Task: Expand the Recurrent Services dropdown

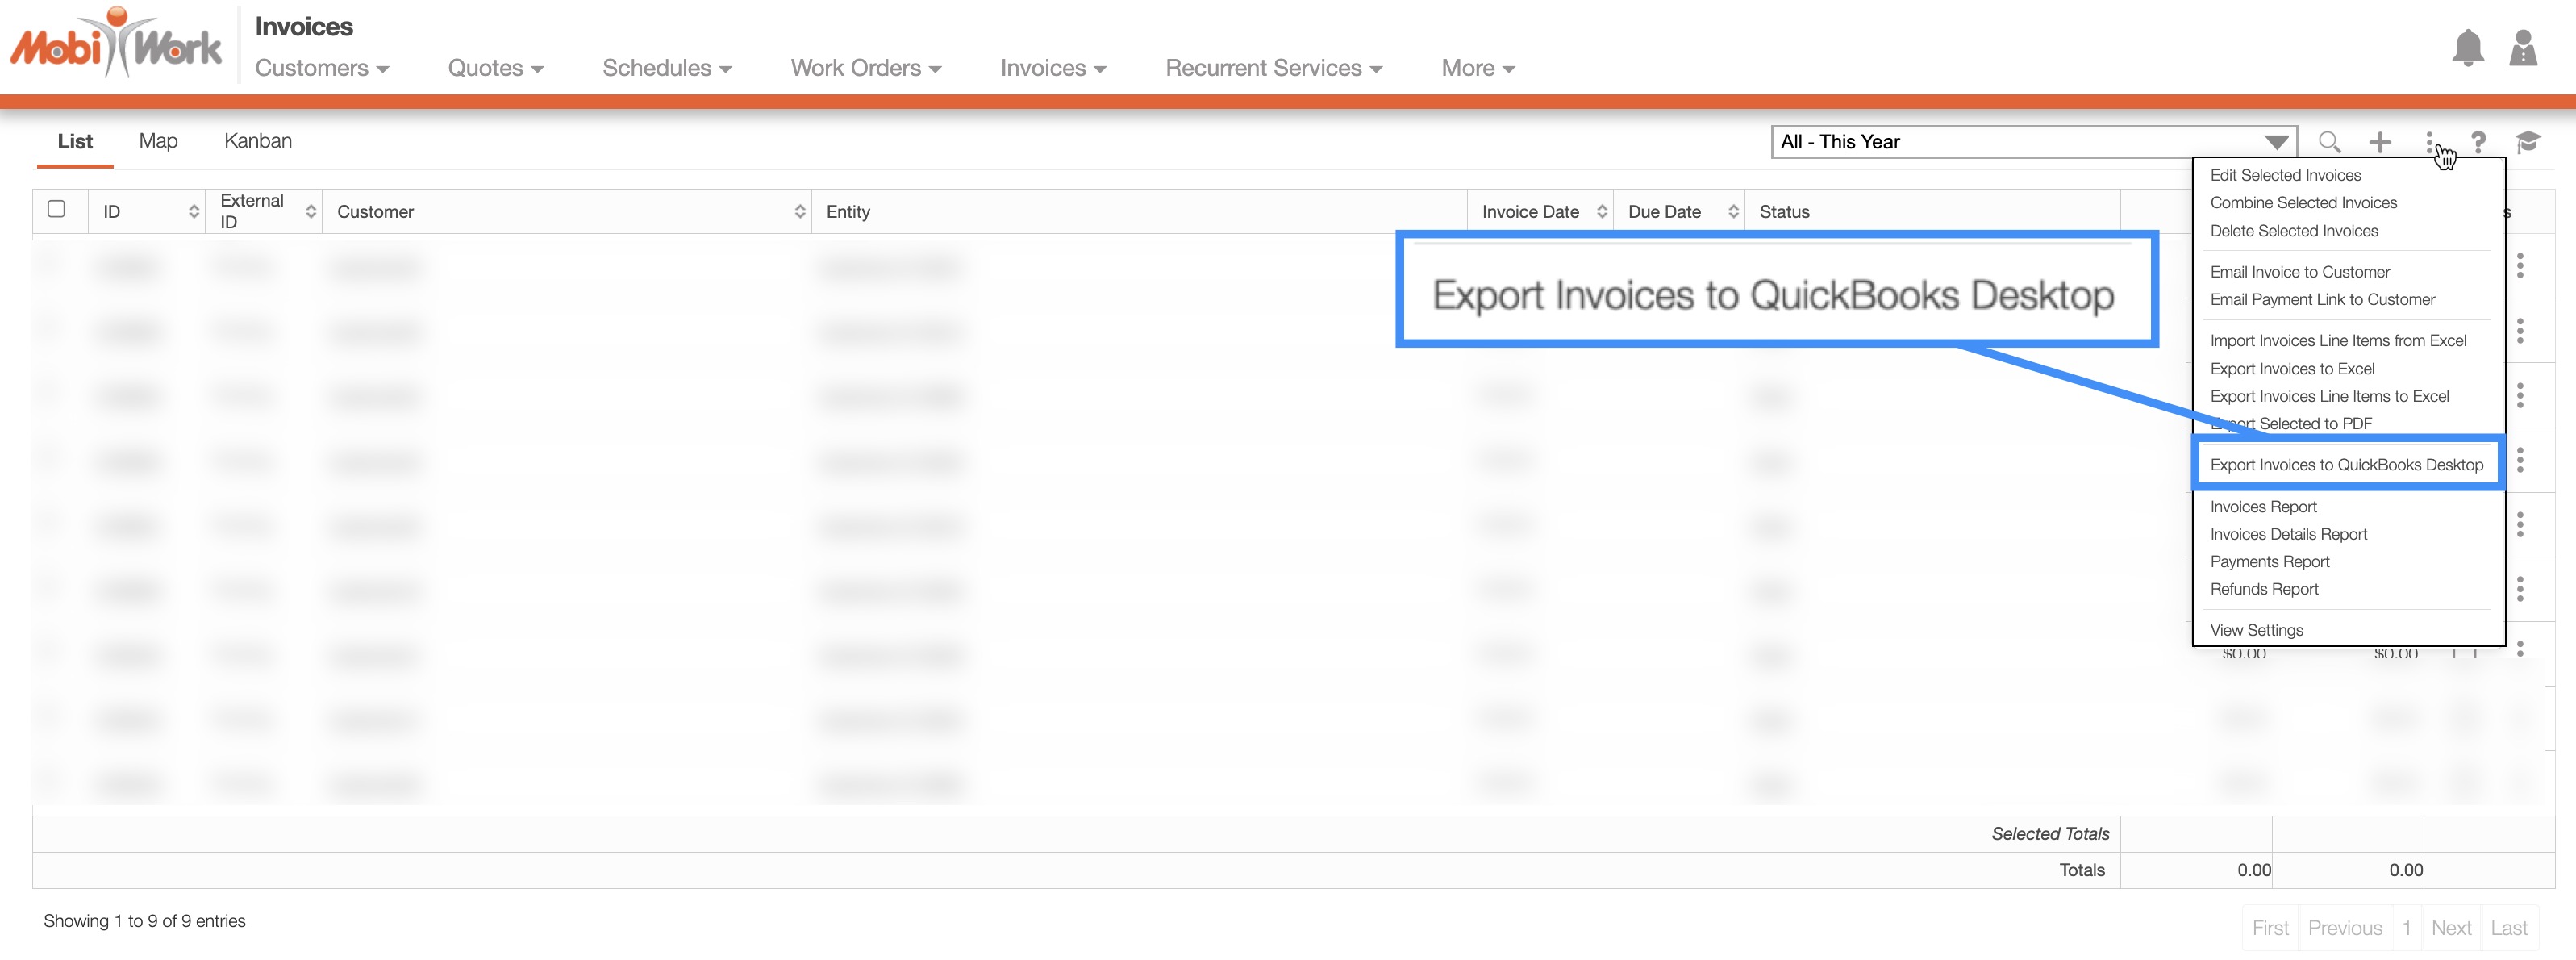Action: pyautogui.click(x=1273, y=68)
